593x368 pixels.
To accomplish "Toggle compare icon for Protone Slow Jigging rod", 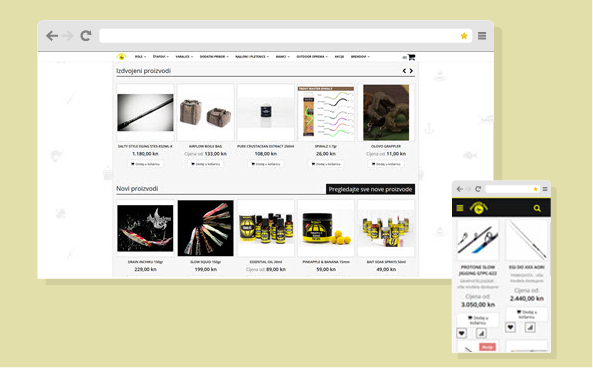I will 481,333.
